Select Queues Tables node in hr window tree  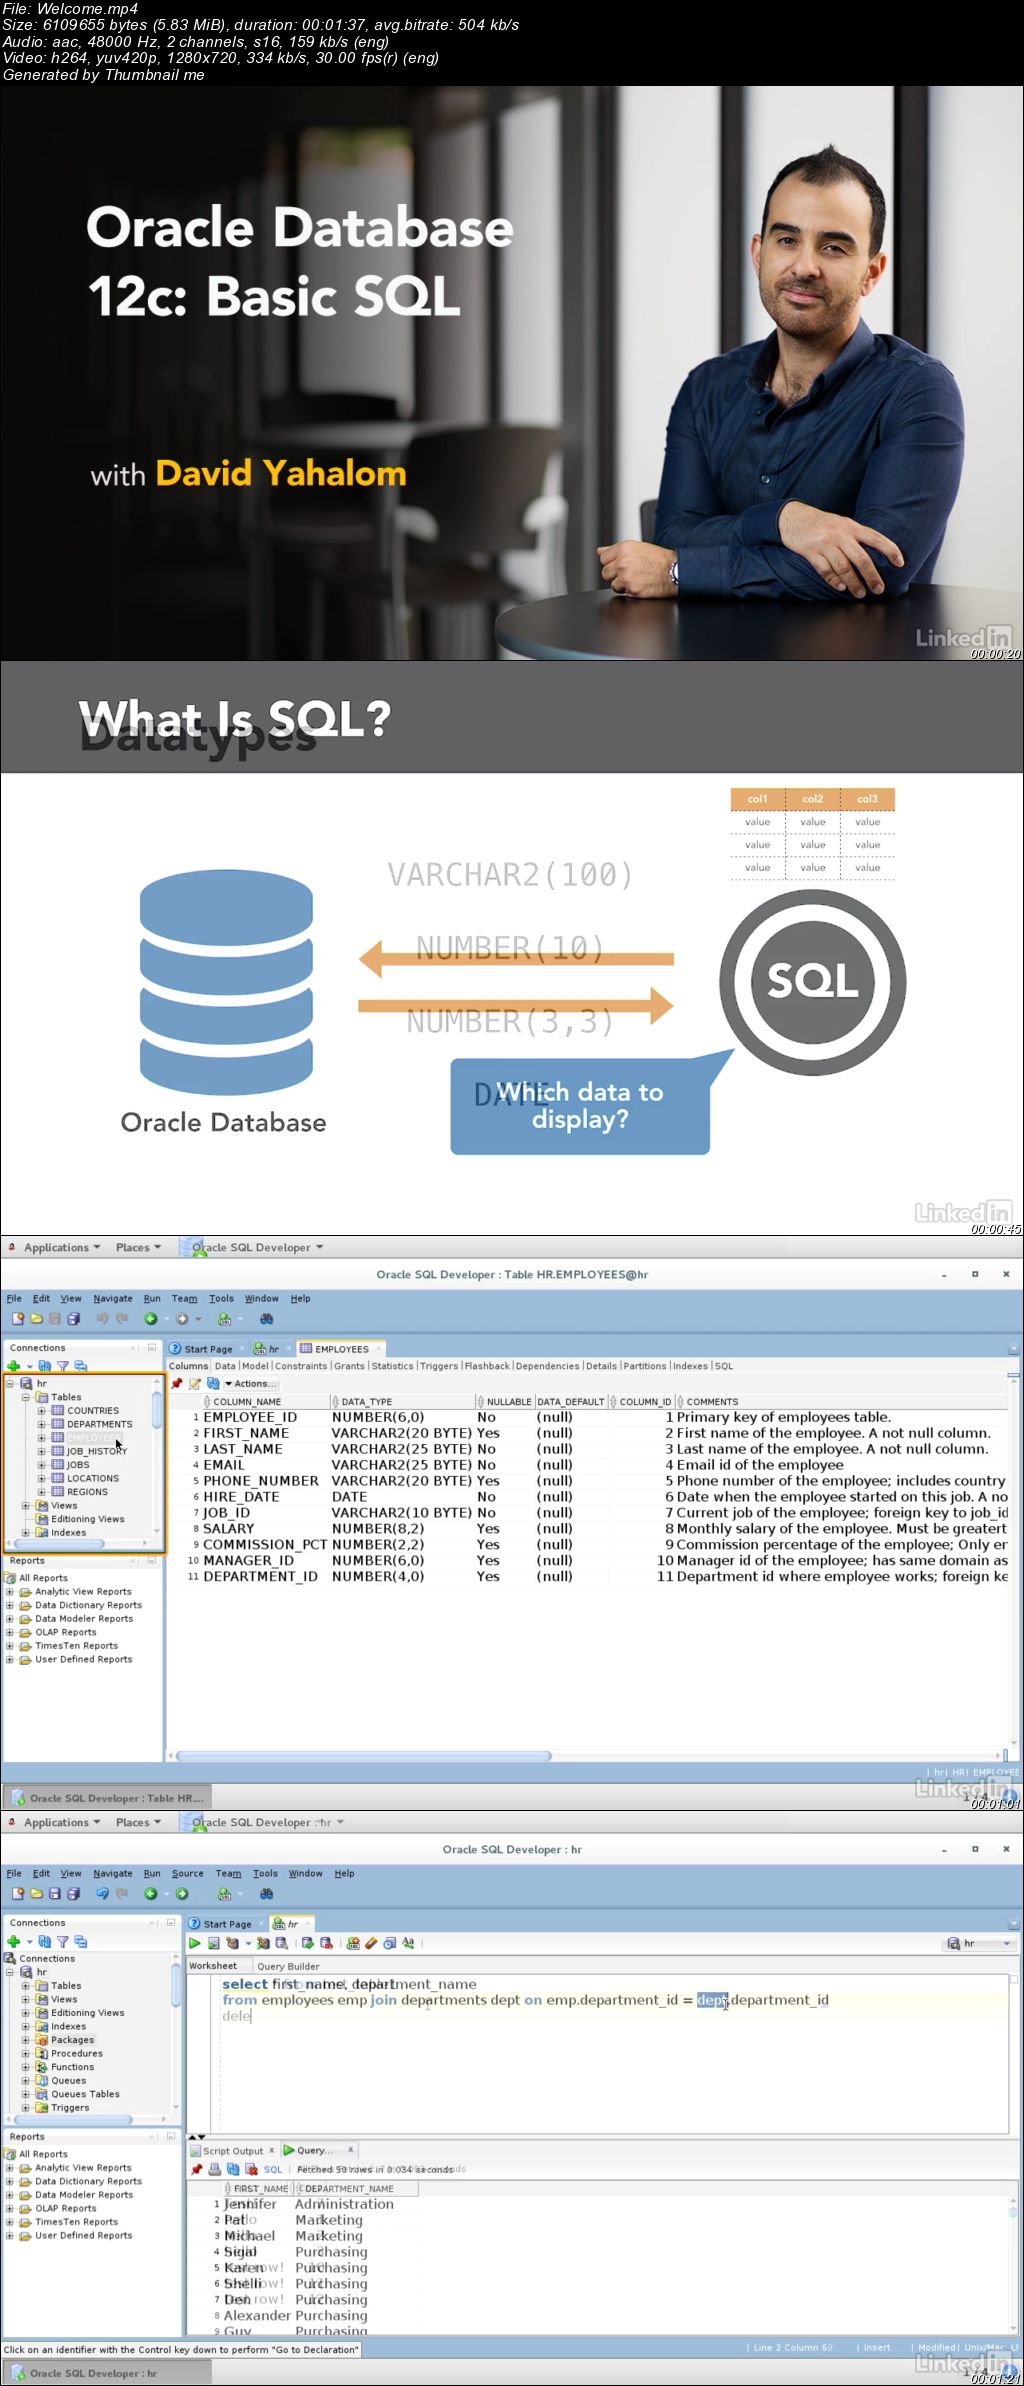click(x=84, y=2094)
